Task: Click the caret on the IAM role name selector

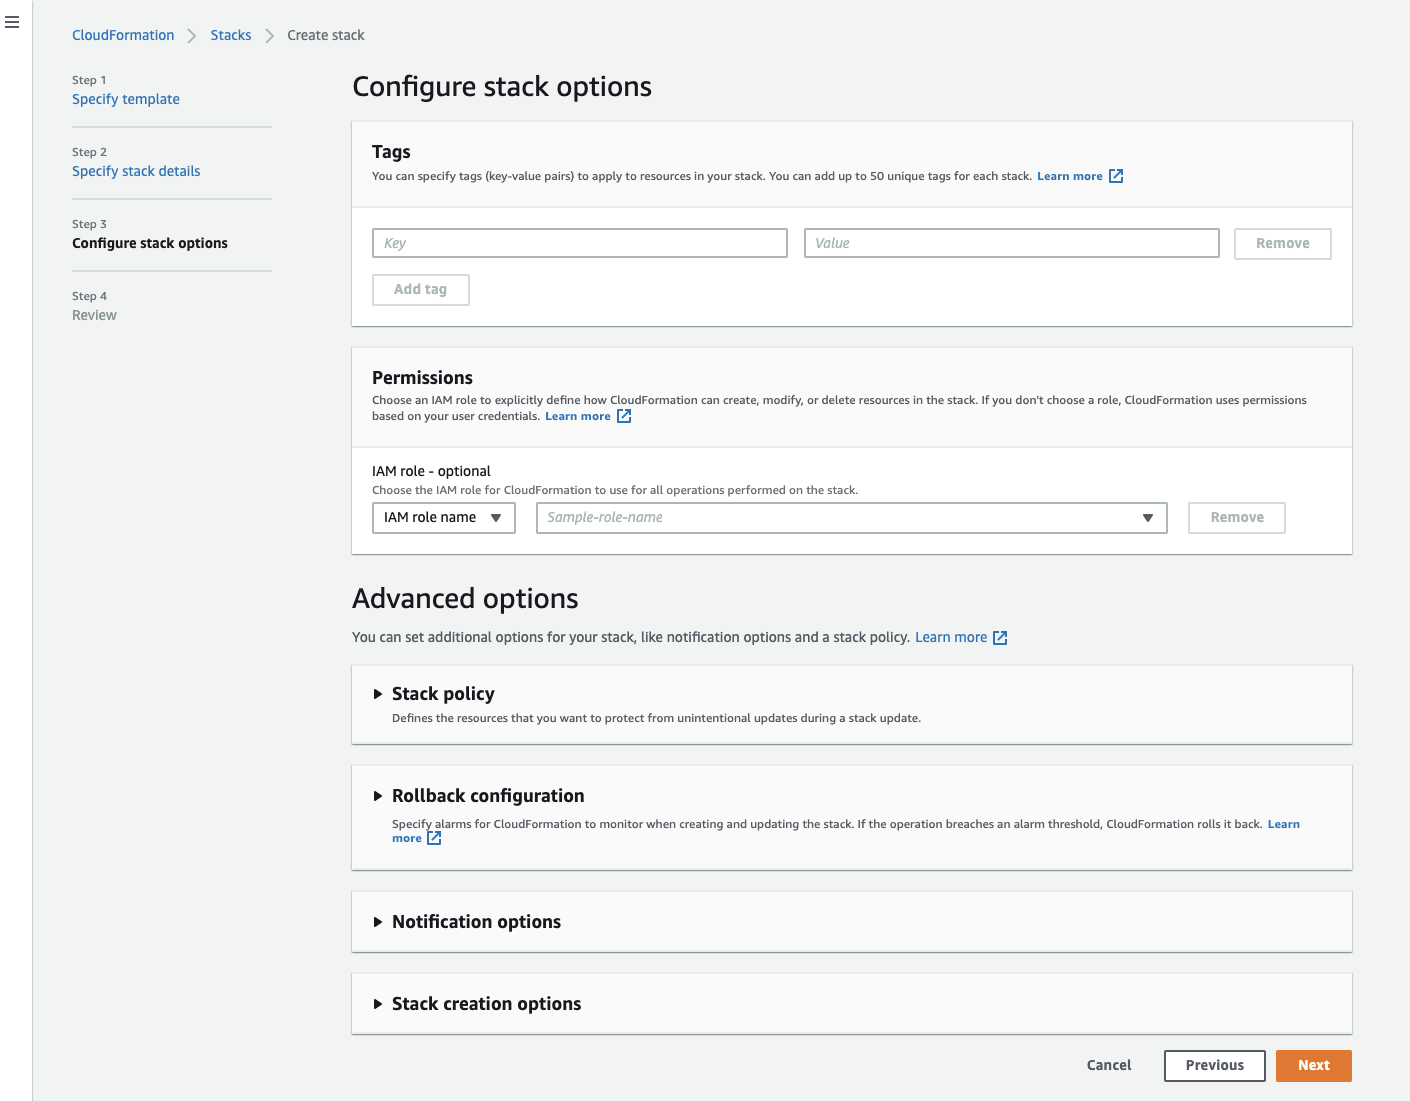Action: 497,517
